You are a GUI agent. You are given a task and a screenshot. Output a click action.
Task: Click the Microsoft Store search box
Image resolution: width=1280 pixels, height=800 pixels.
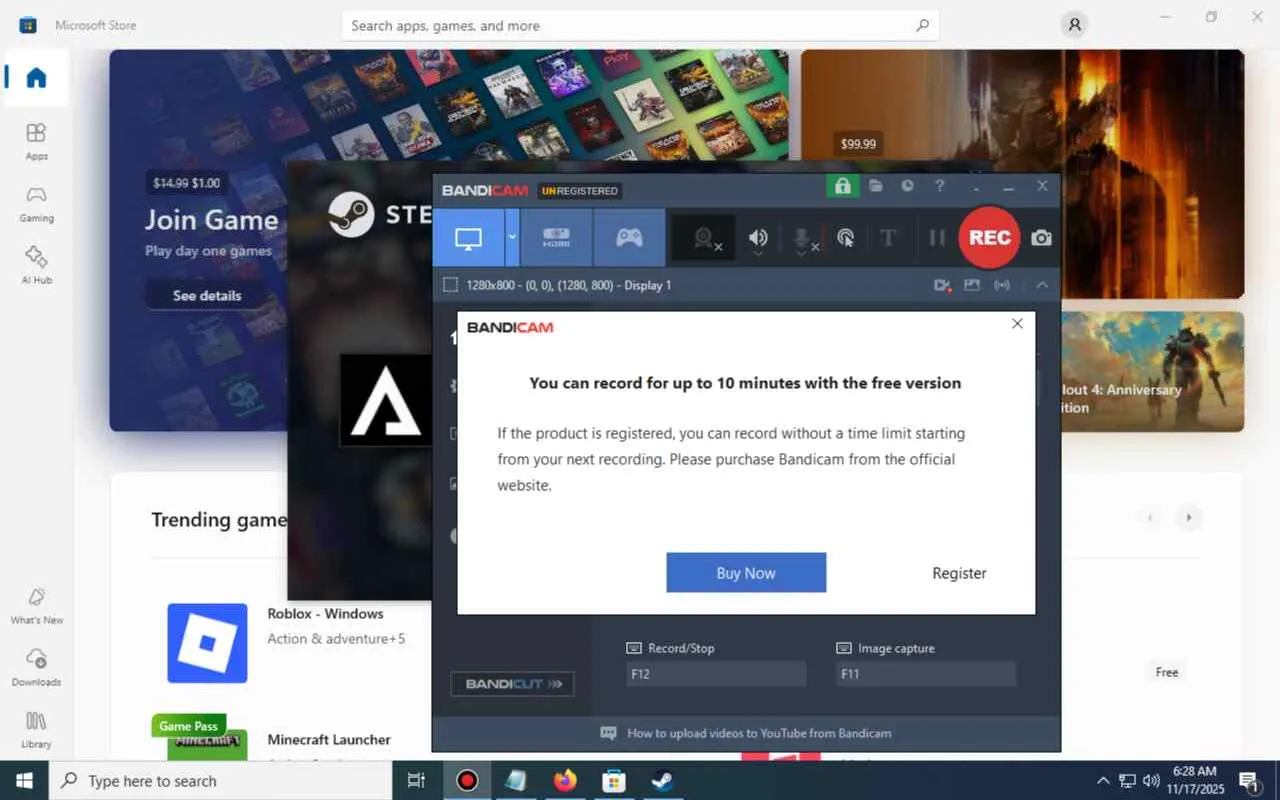(640, 26)
